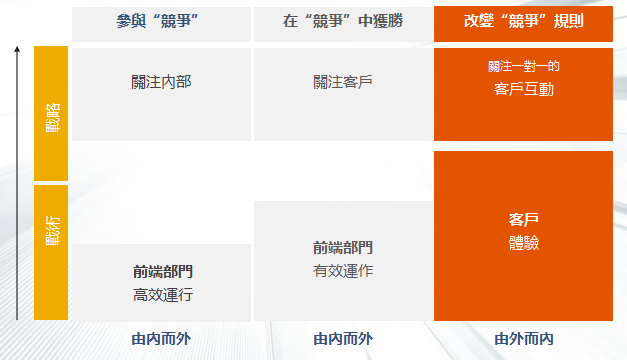
Task: Click the orange 客戶體驗 box
Action: [x=523, y=236]
